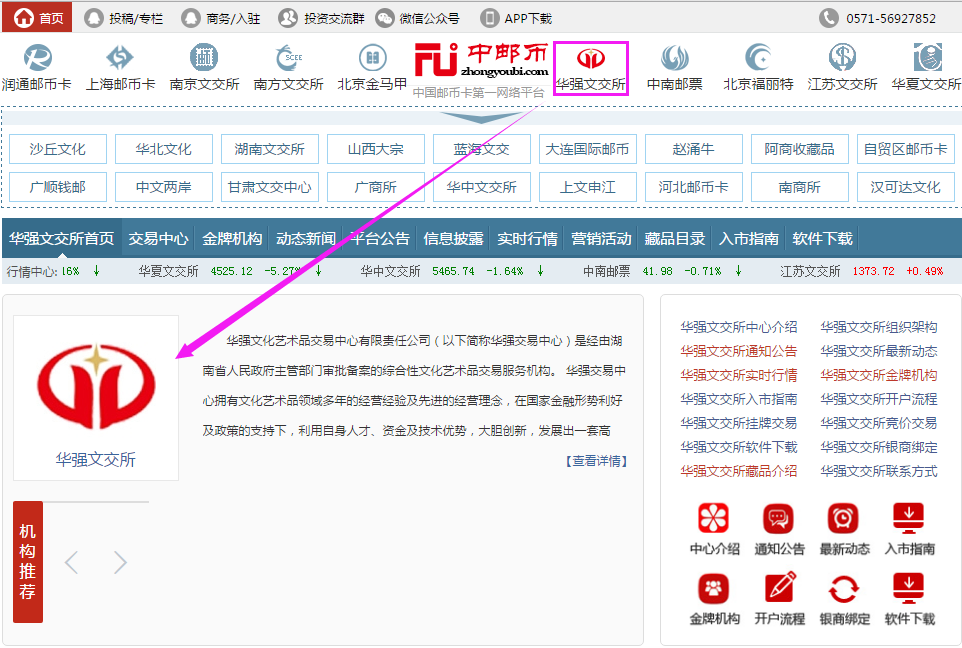Open the 实时行情 nav tab
The image size is (962, 648).
[x=527, y=239]
